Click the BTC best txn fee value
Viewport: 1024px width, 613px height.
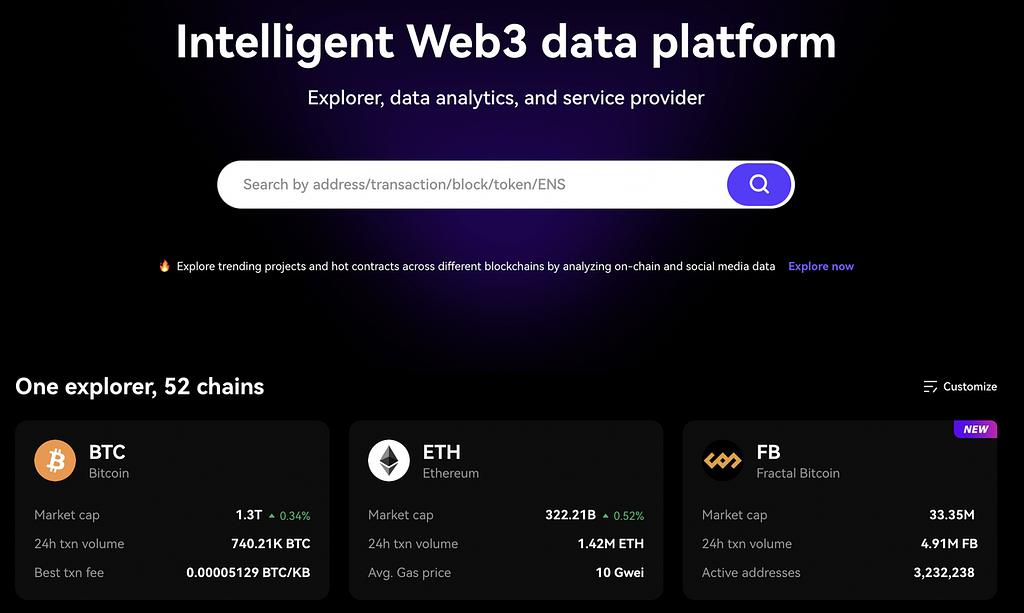248,573
